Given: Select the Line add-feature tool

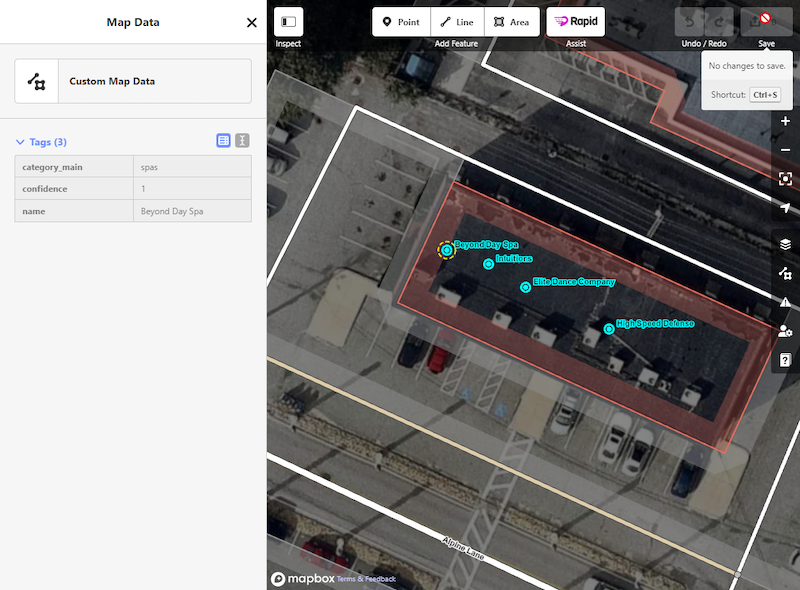Looking at the screenshot, I should 457,22.
